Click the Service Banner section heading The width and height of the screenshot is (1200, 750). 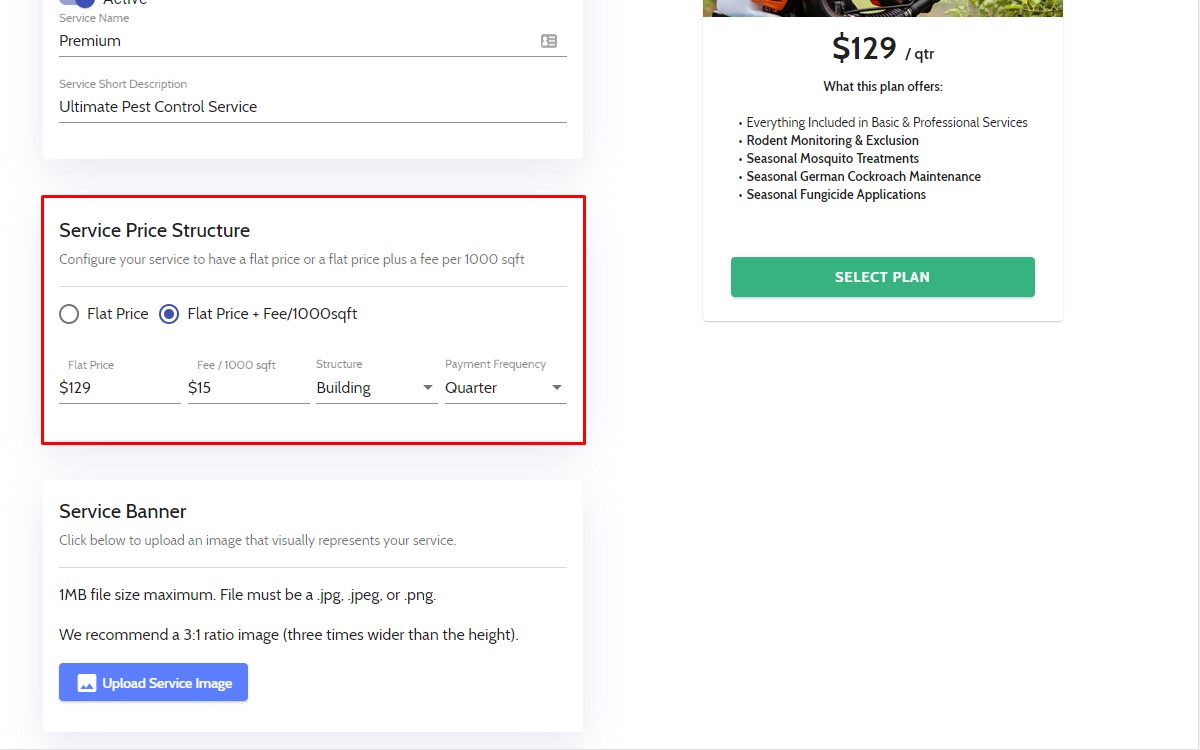pos(122,512)
